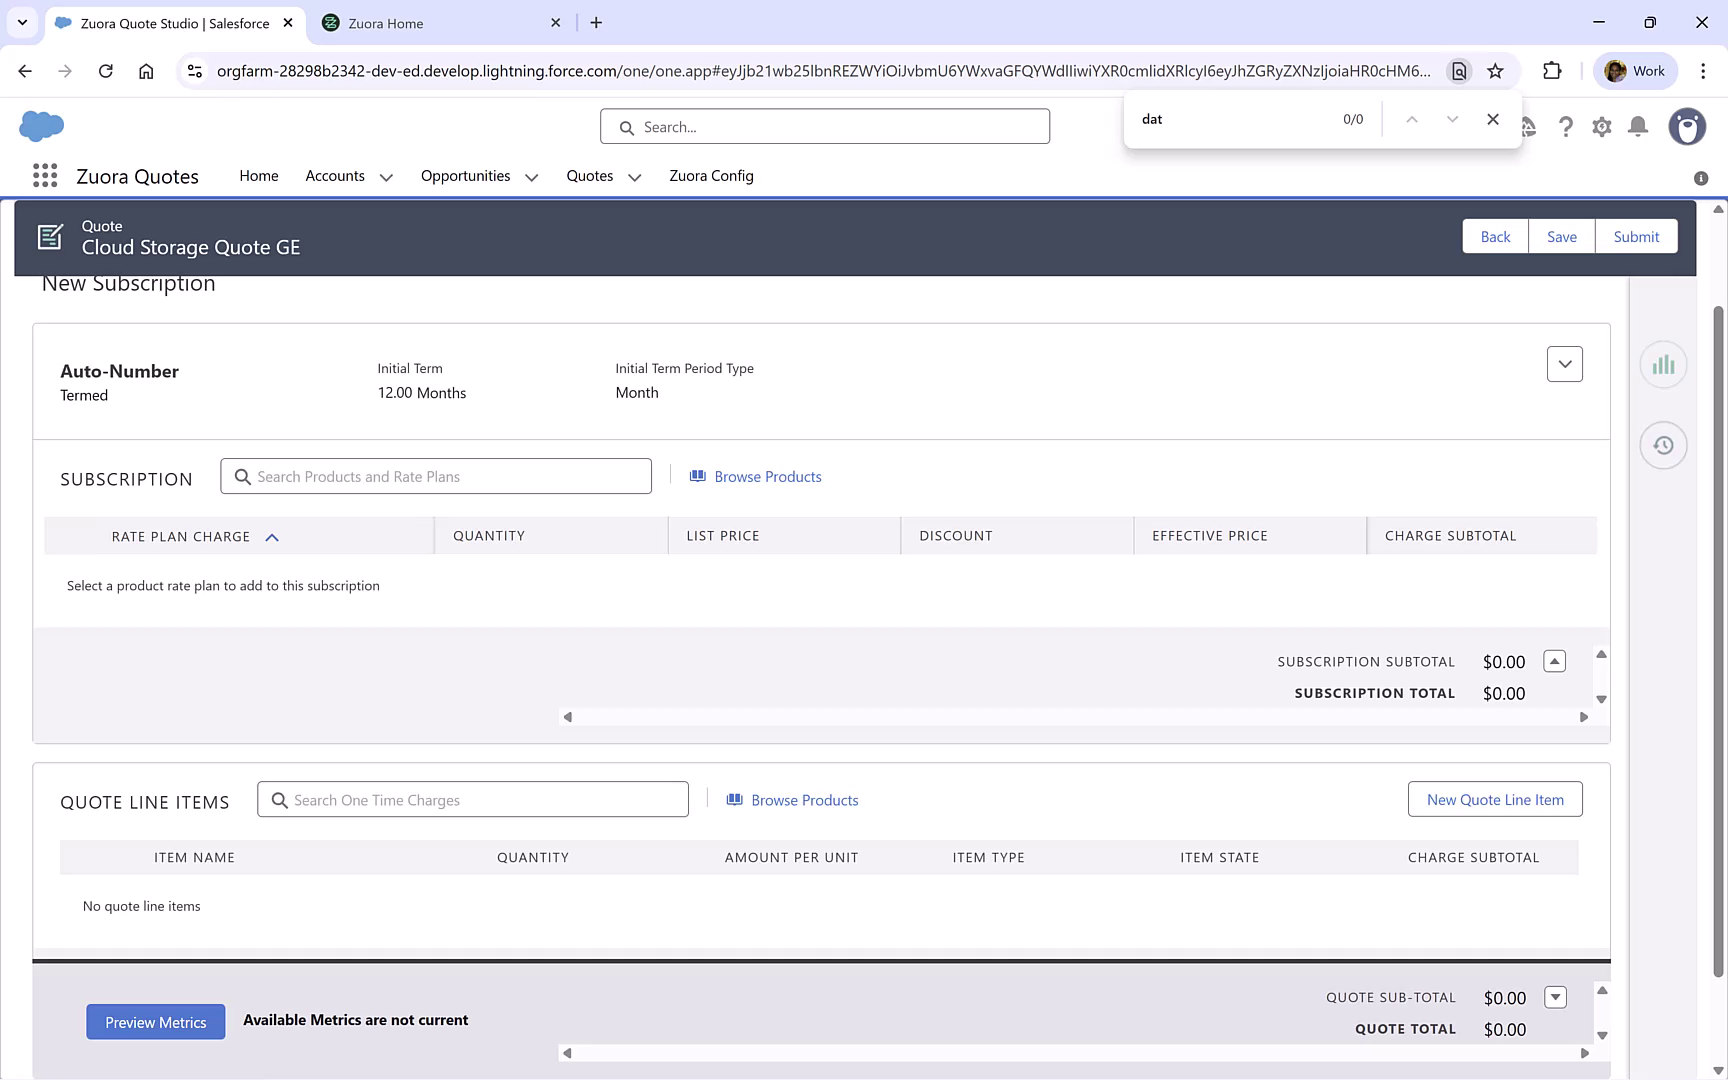Screen dimensions: 1728x1080
Task: Expand the Quote Sub-Total arrow toggle
Action: click(x=1555, y=997)
